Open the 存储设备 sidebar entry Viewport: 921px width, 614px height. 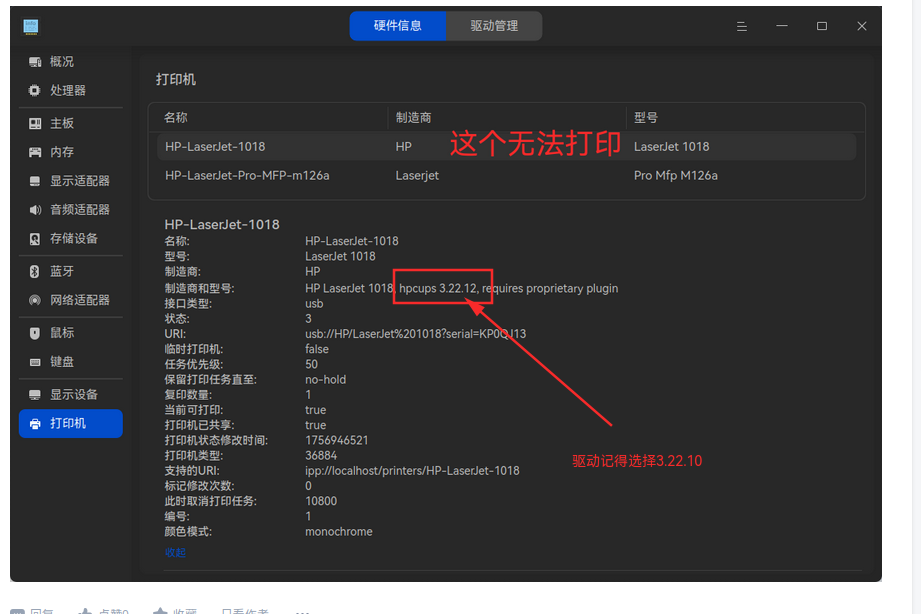coord(70,239)
